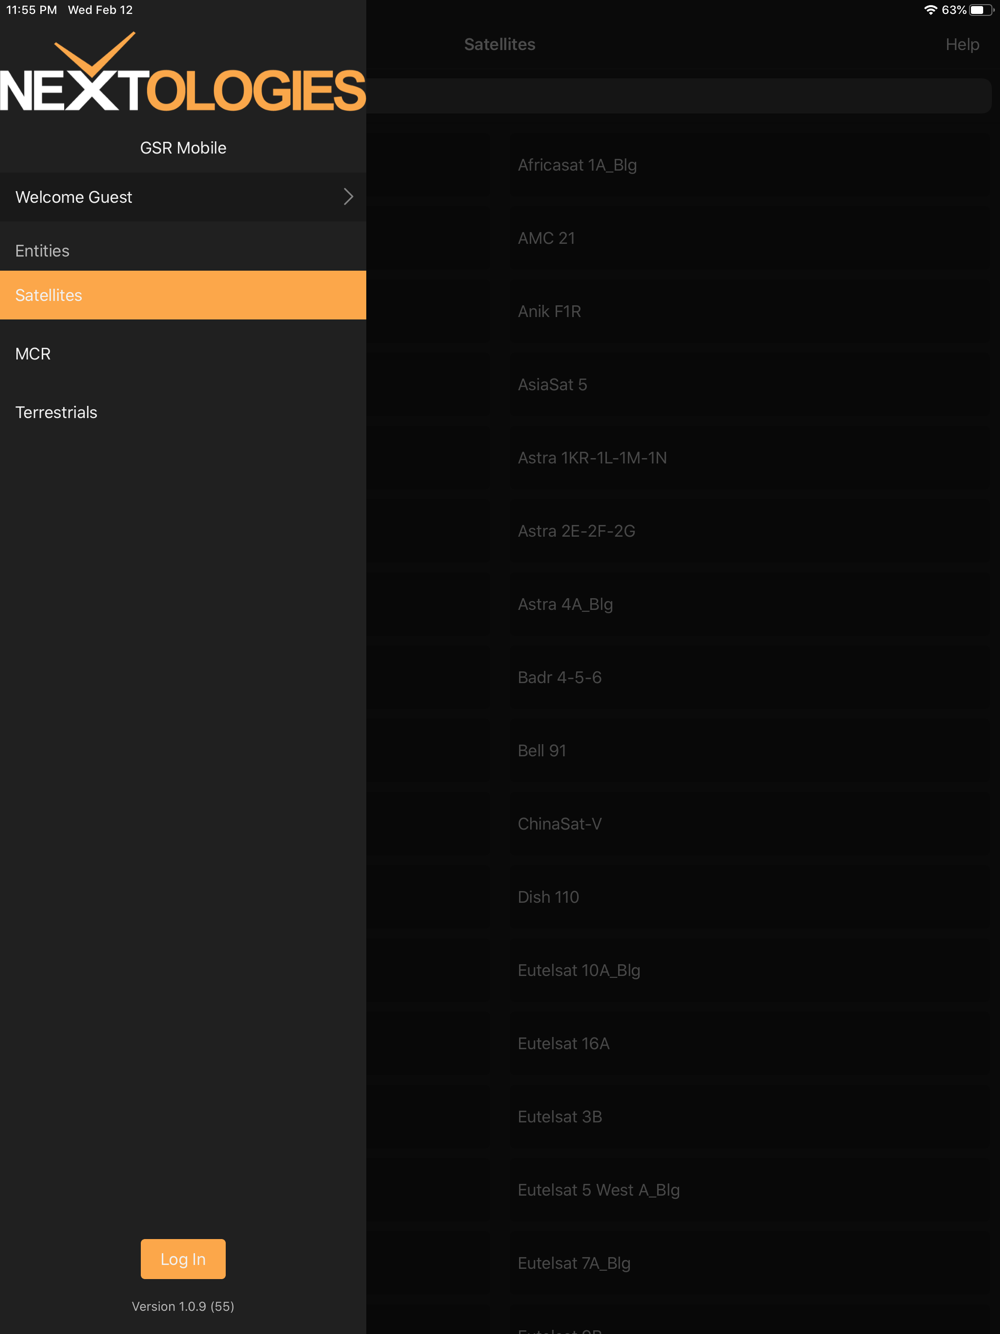The width and height of the screenshot is (1000, 1334).
Task: Click the Nextologies logo
Action: (x=183, y=72)
